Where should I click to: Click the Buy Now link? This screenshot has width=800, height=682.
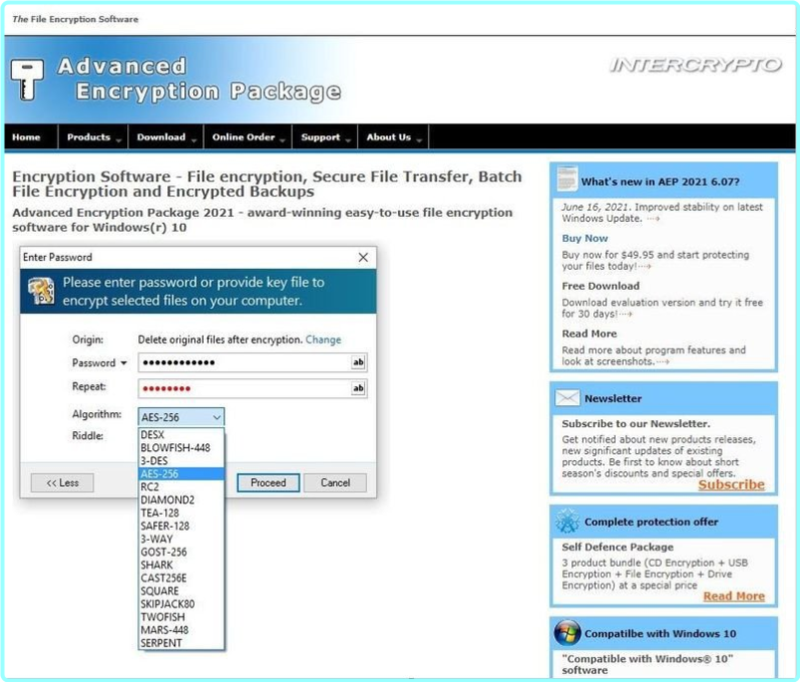click(x=585, y=238)
